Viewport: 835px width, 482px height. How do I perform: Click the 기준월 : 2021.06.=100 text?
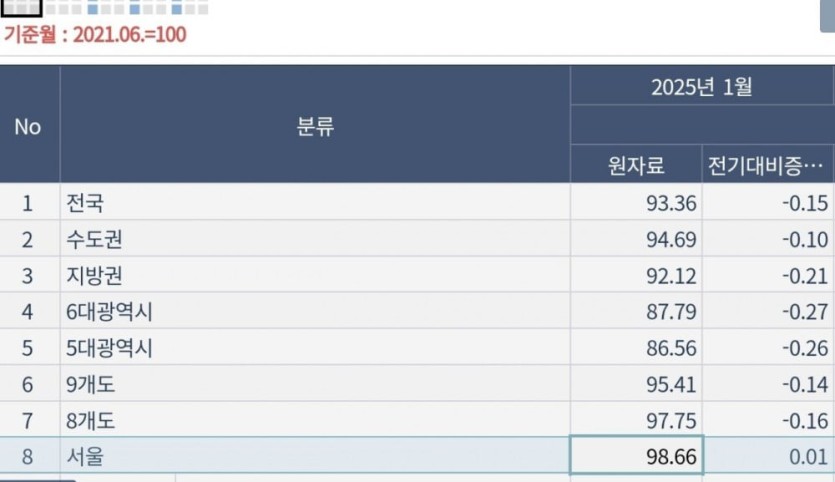click(x=95, y=34)
